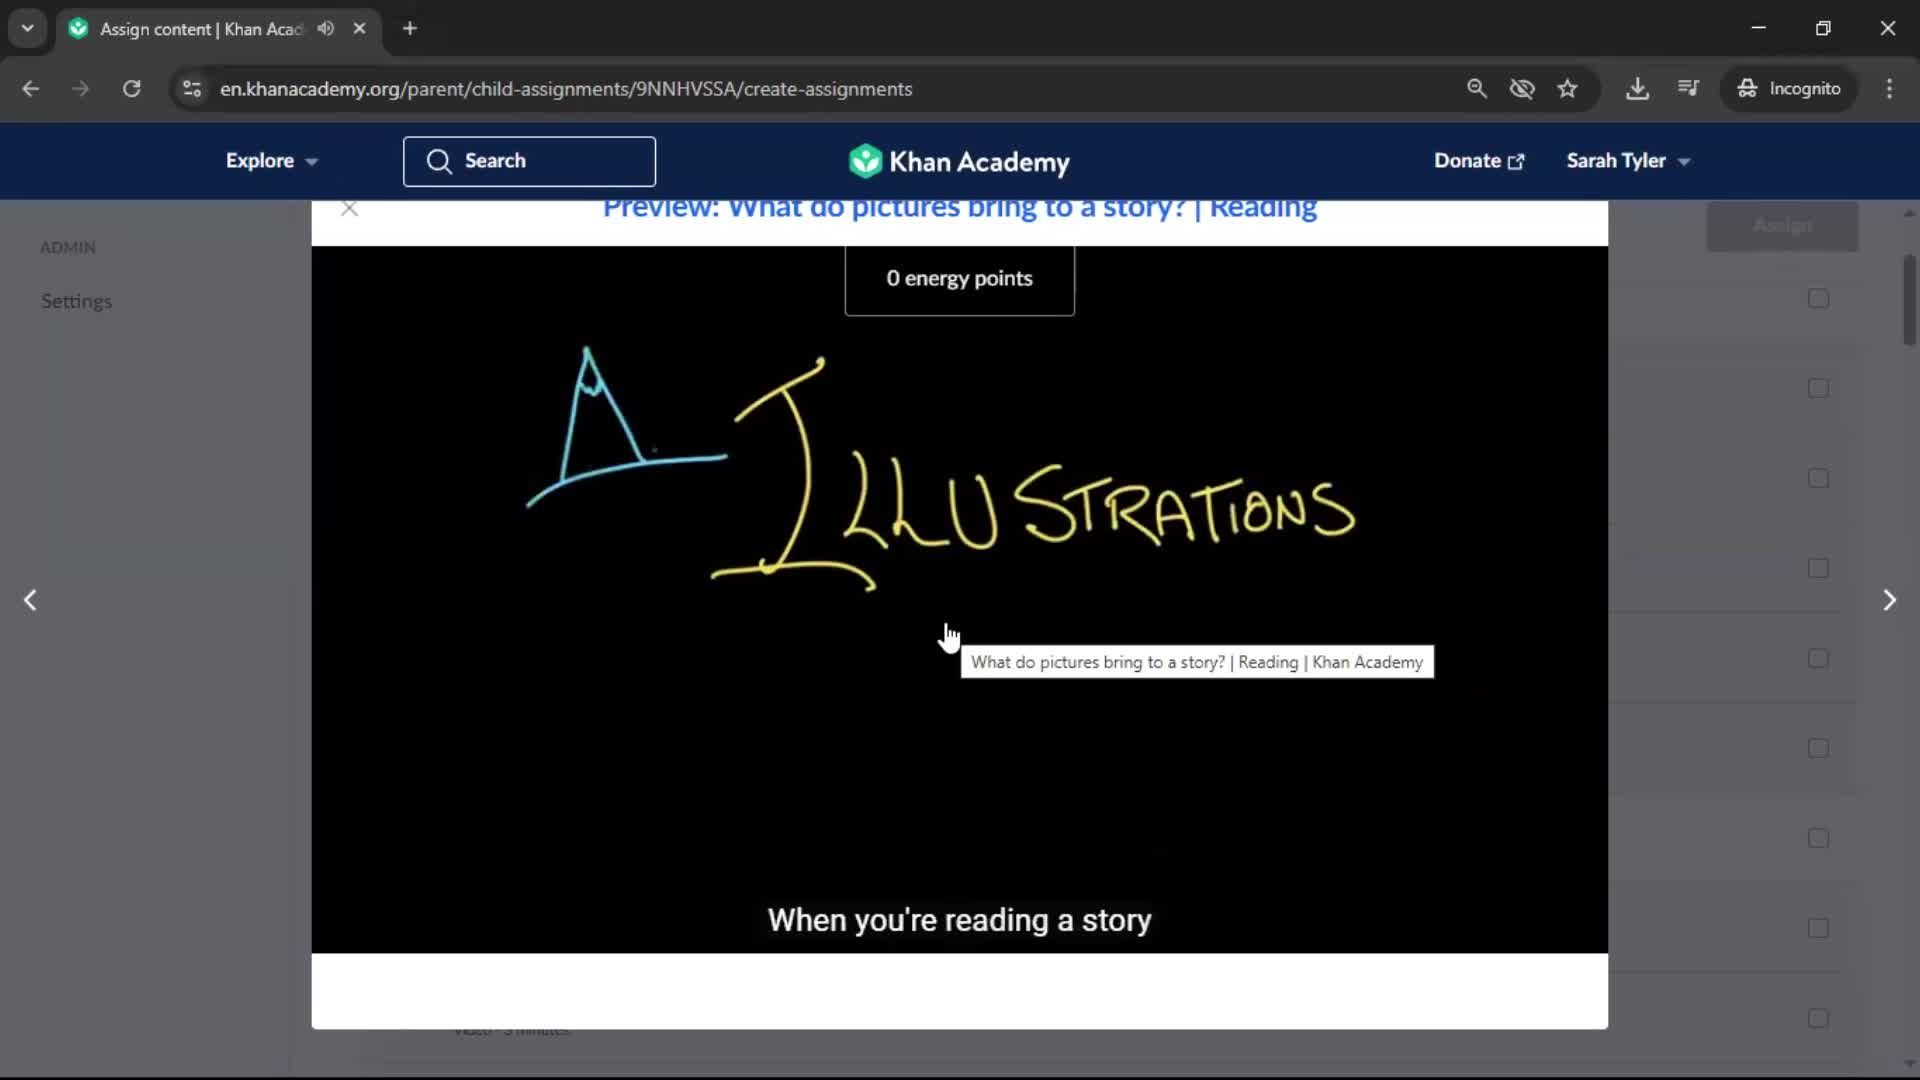Open the Donate link

(1478, 161)
